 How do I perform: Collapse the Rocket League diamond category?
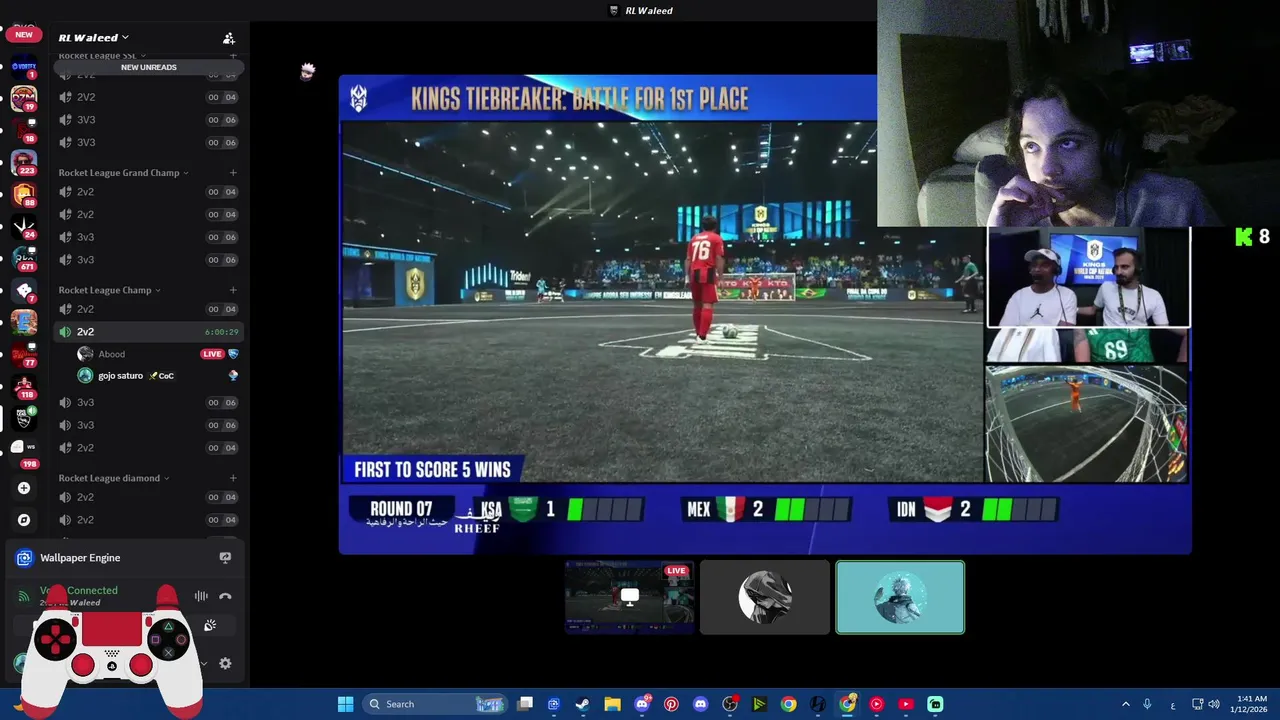pyautogui.click(x=114, y=478)
